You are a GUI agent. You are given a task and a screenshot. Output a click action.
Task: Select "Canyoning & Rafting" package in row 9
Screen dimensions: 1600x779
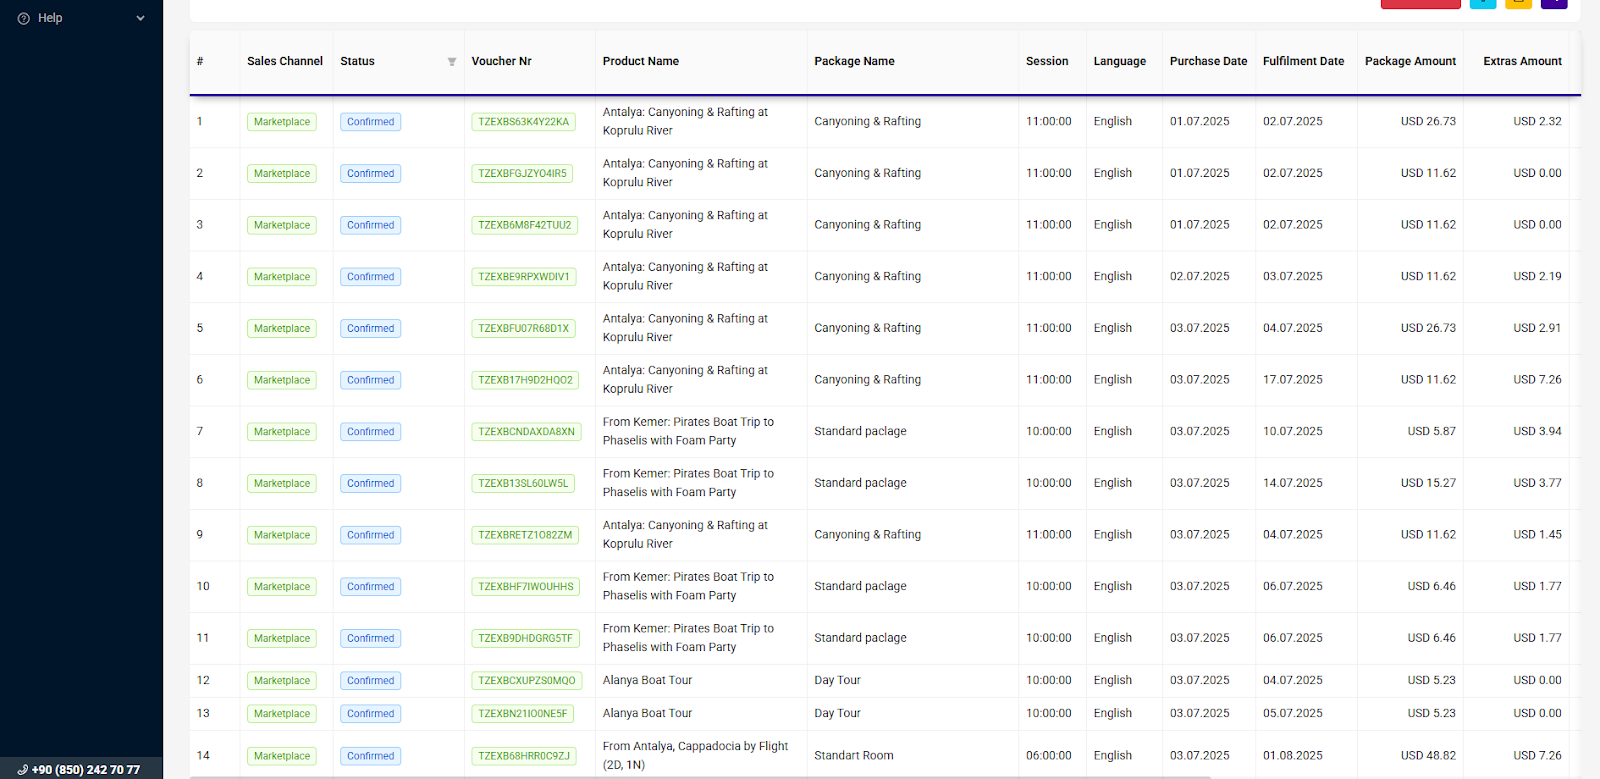tap(867, 535)
